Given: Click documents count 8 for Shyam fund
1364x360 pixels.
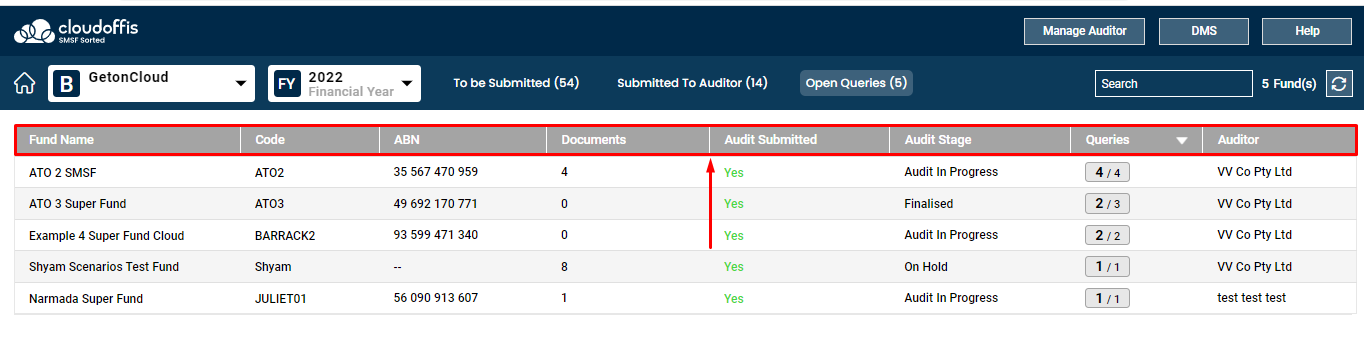Looking at the screenshot, I should click(565, 267).
